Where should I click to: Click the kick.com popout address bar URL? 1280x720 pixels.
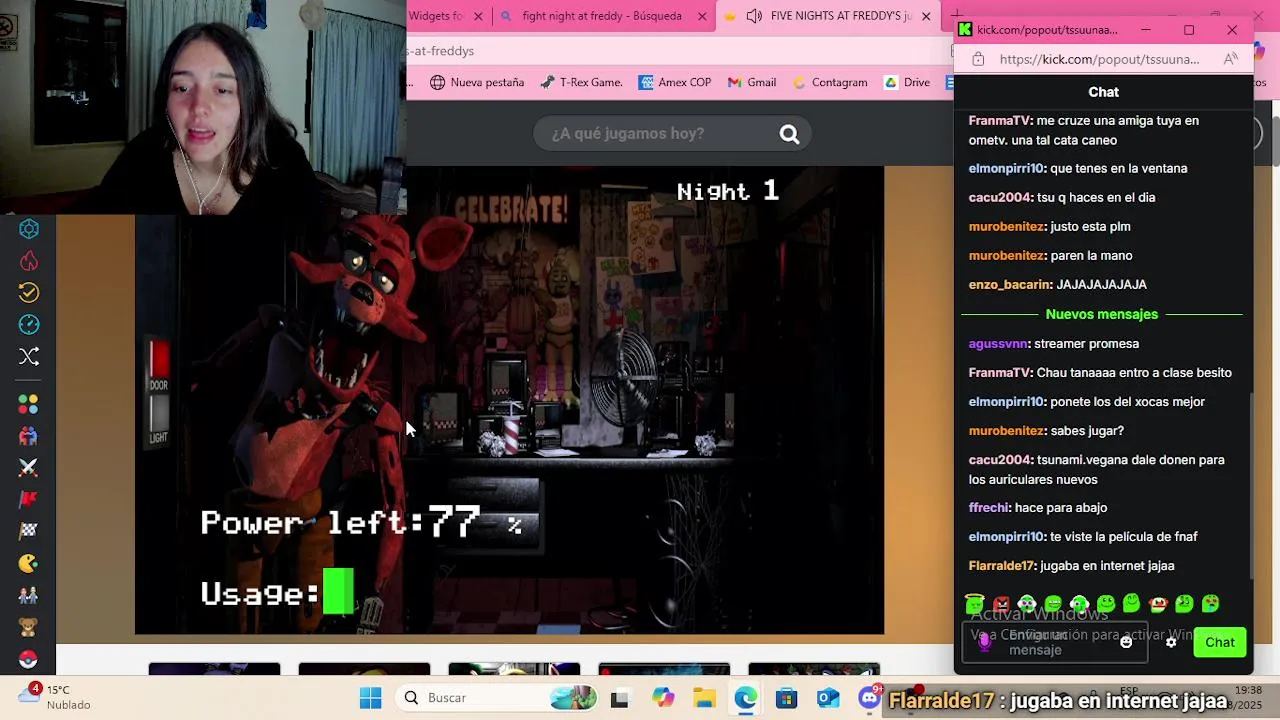[1099, 59]
